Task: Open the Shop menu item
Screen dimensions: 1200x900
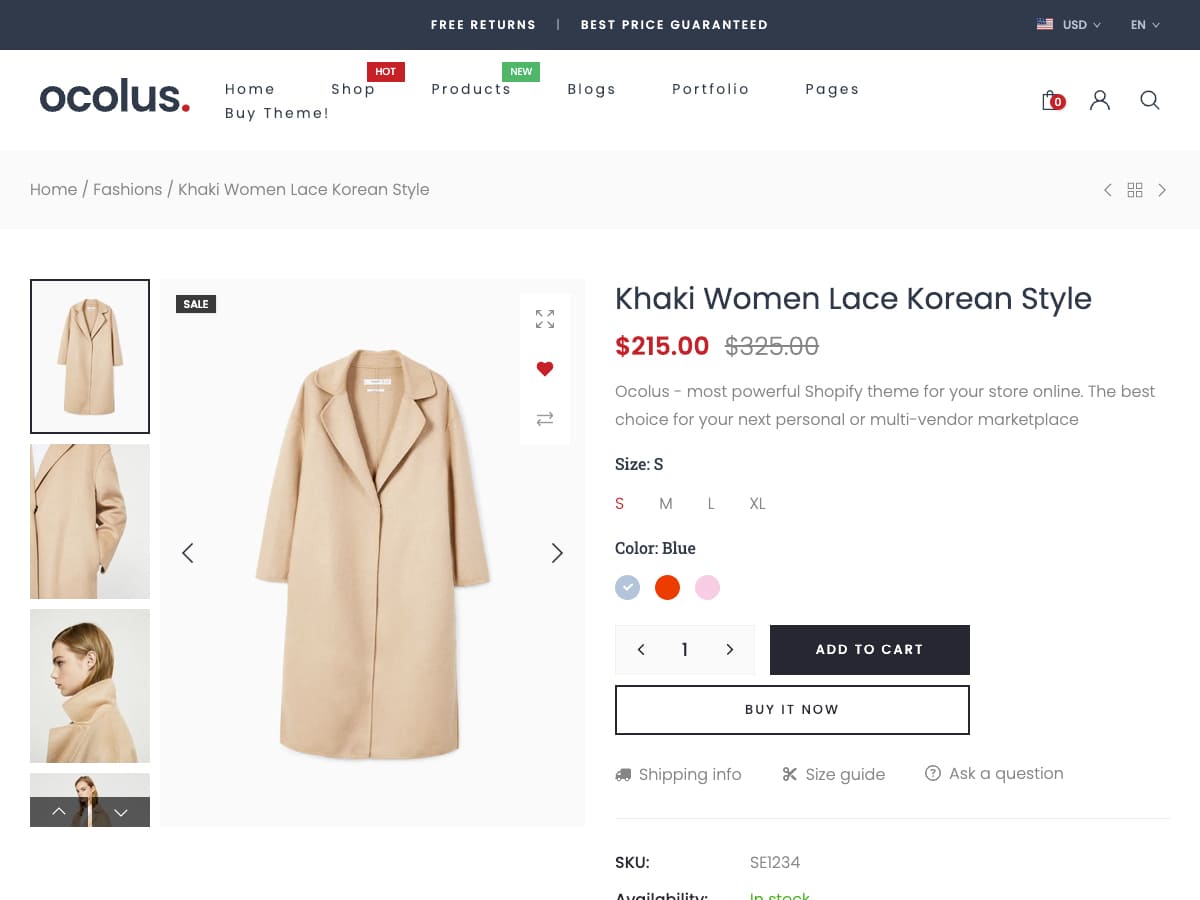Action: [x=353, y=89]
